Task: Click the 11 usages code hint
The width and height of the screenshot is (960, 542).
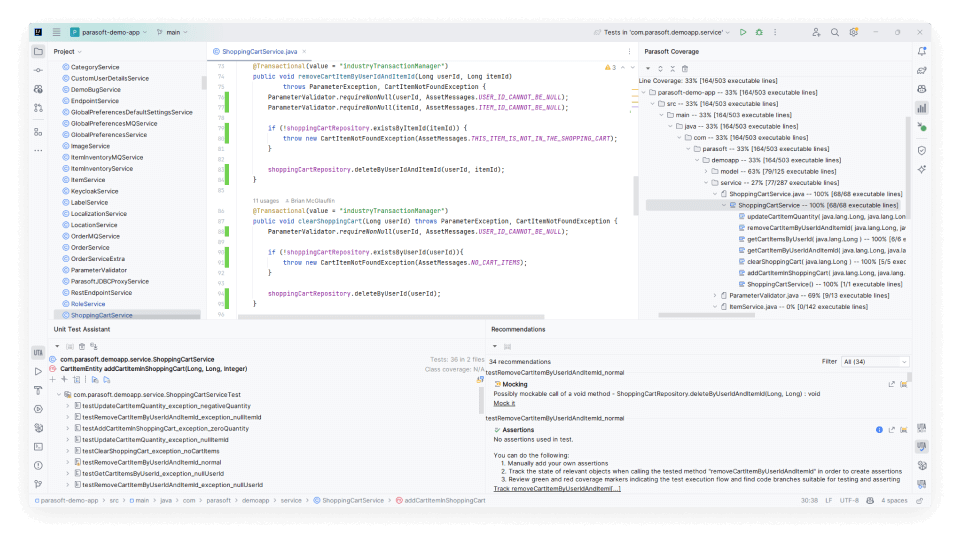Action: coord(265,201)
